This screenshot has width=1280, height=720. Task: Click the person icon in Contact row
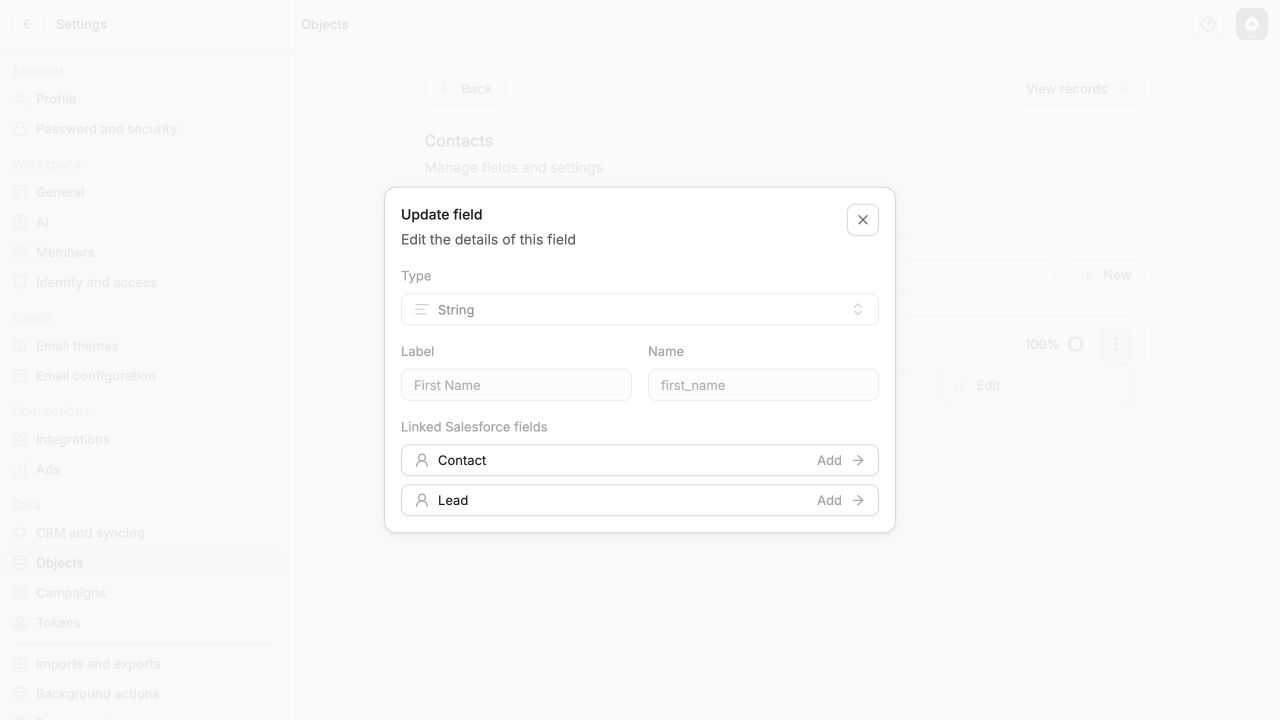[422, 460]
